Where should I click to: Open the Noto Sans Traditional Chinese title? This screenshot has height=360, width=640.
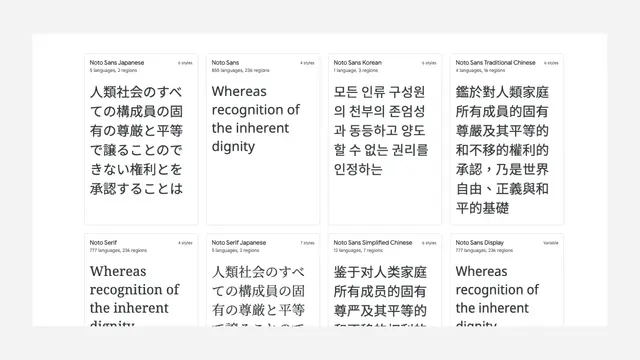(496, 62)
